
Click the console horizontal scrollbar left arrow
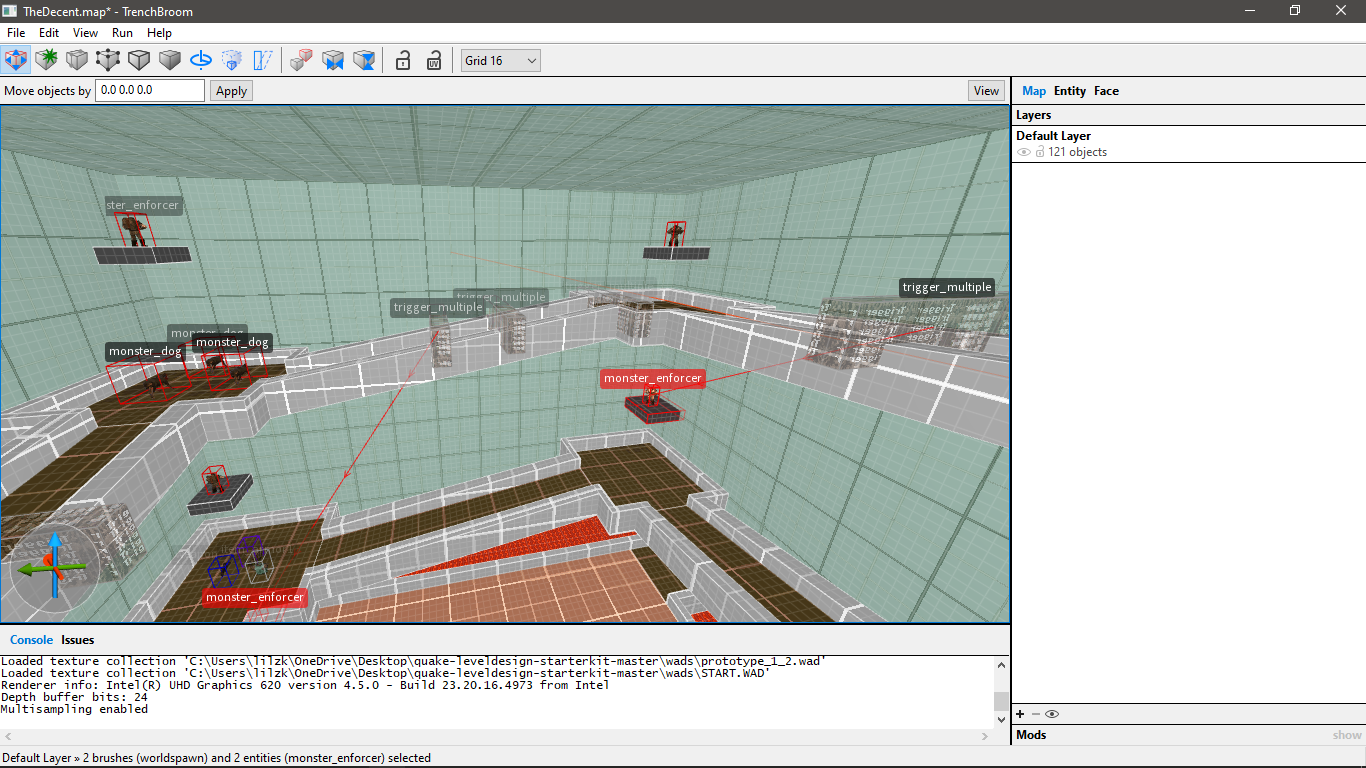[x=8, y=736]
